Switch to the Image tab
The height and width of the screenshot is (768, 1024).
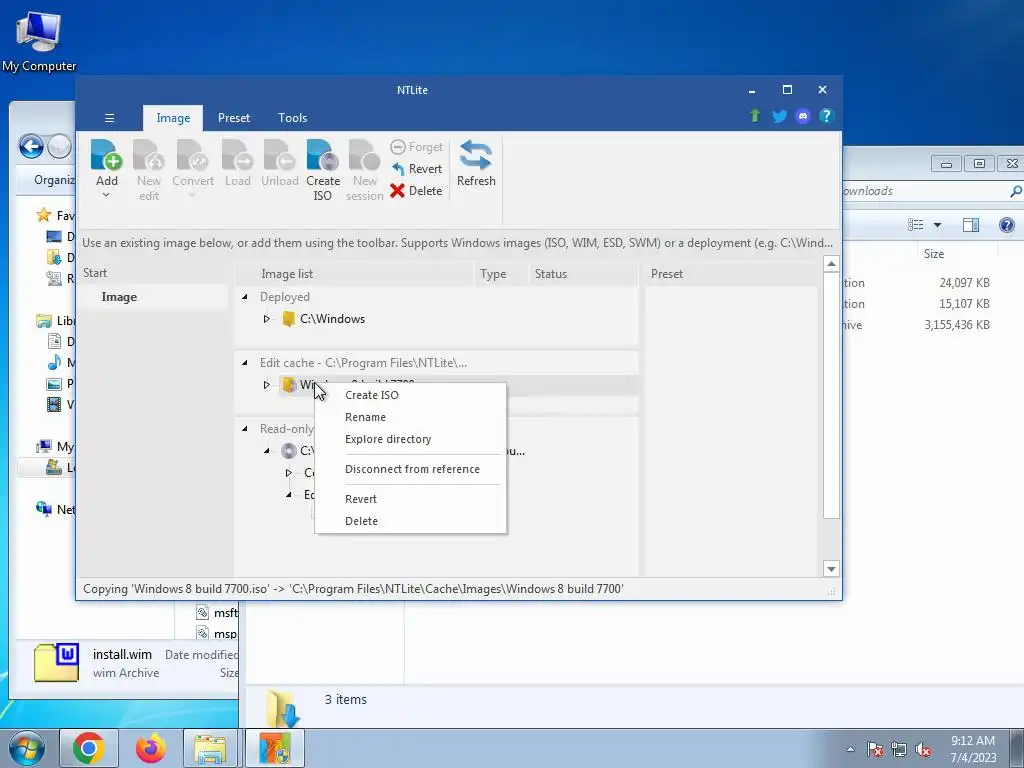(x=173, y=118)
